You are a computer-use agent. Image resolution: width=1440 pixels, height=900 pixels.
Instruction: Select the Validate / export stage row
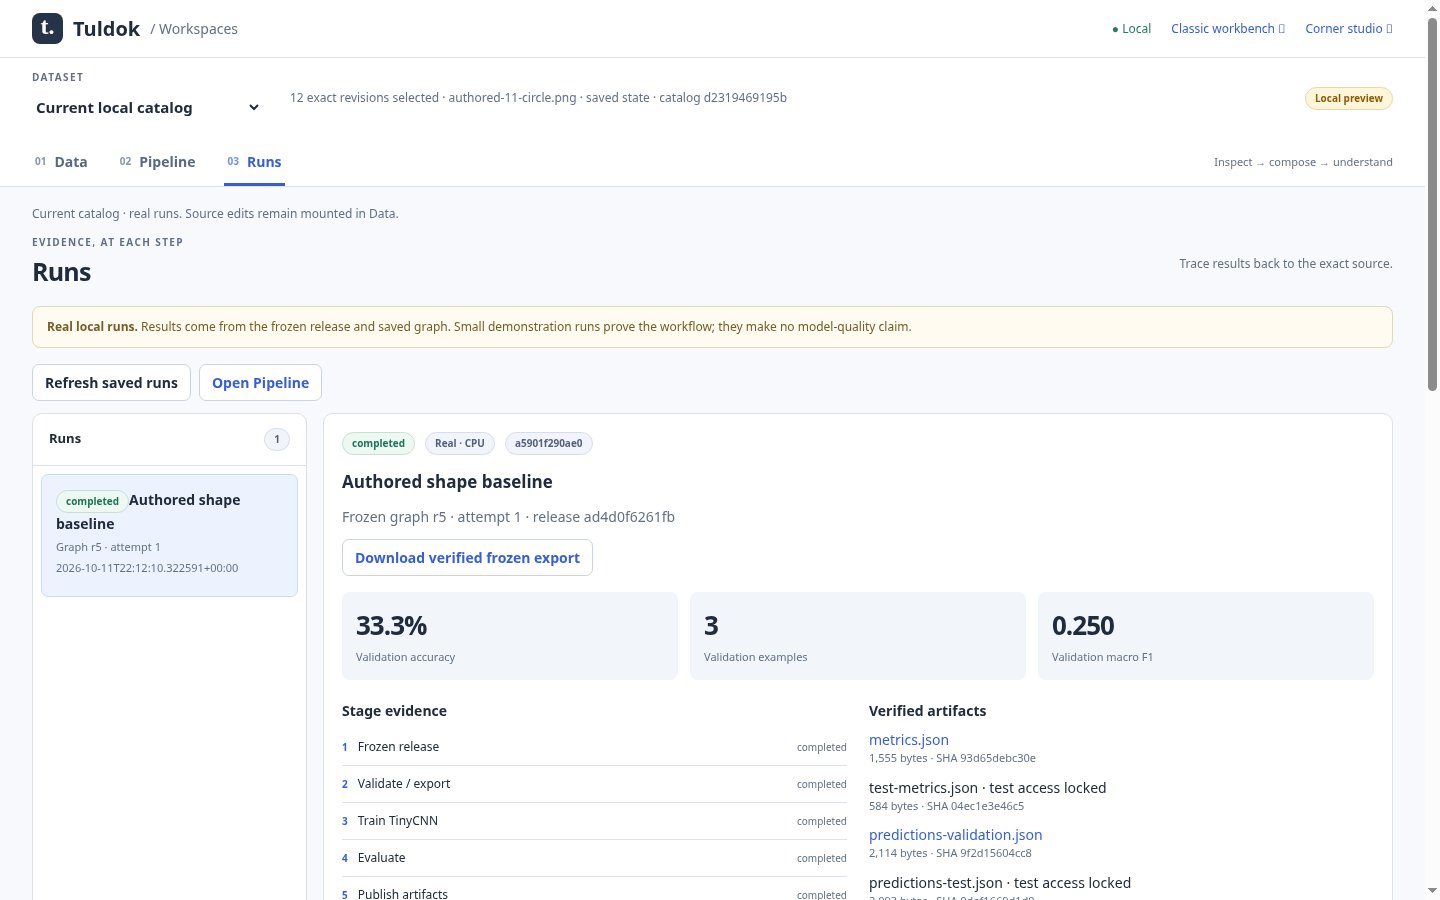[594, 784]
